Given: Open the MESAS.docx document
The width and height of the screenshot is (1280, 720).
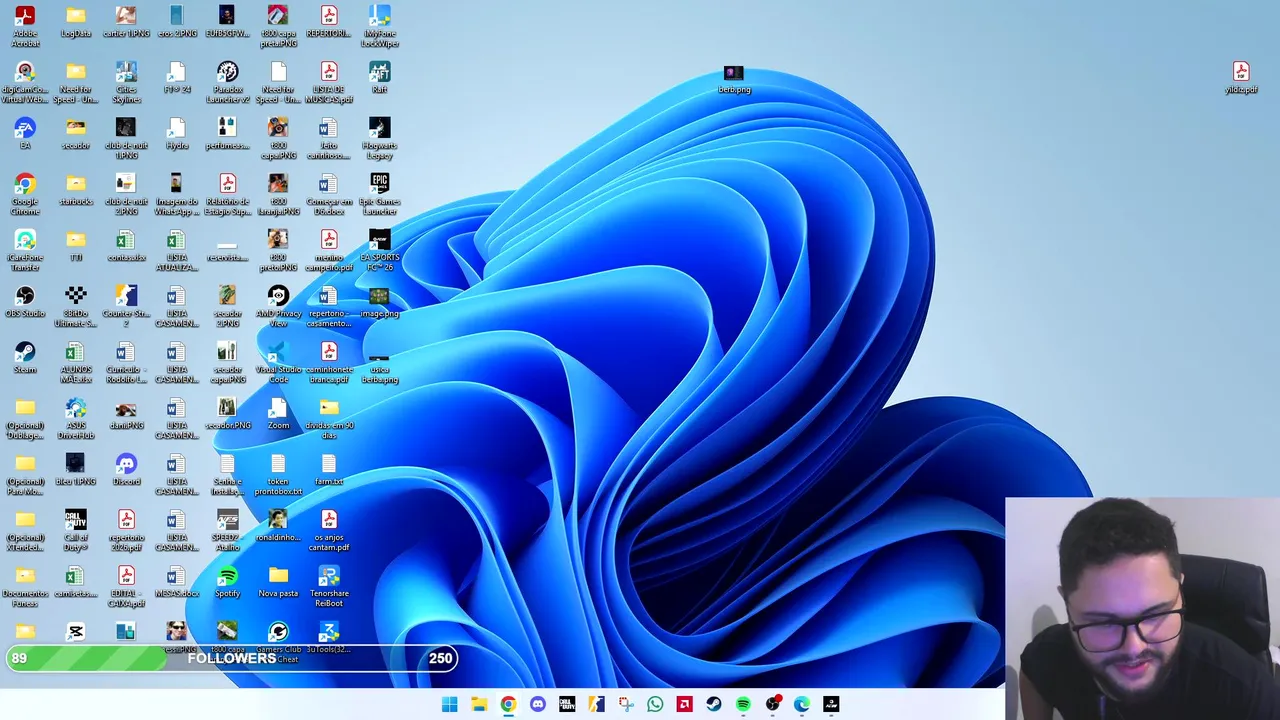Looking at the screenshot, I should [x=177, y=582].
